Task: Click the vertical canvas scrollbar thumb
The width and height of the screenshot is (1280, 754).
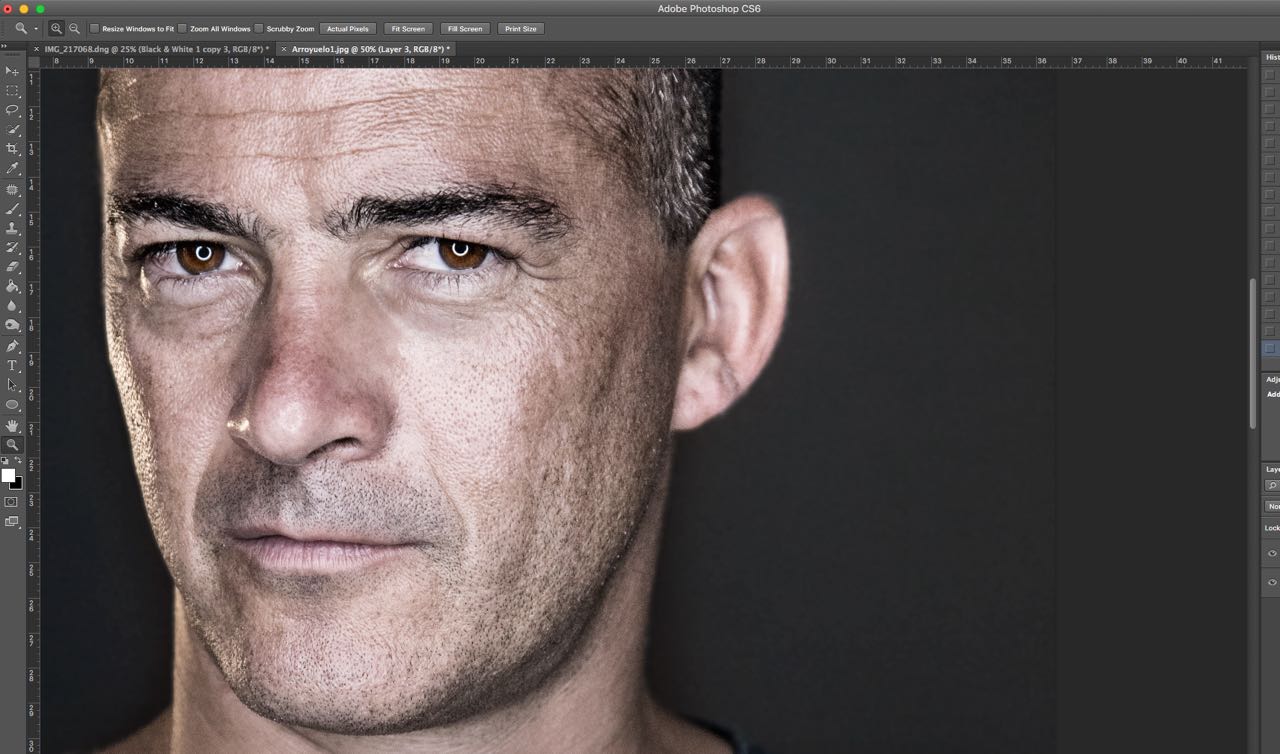Action: tap(1252, 352)
